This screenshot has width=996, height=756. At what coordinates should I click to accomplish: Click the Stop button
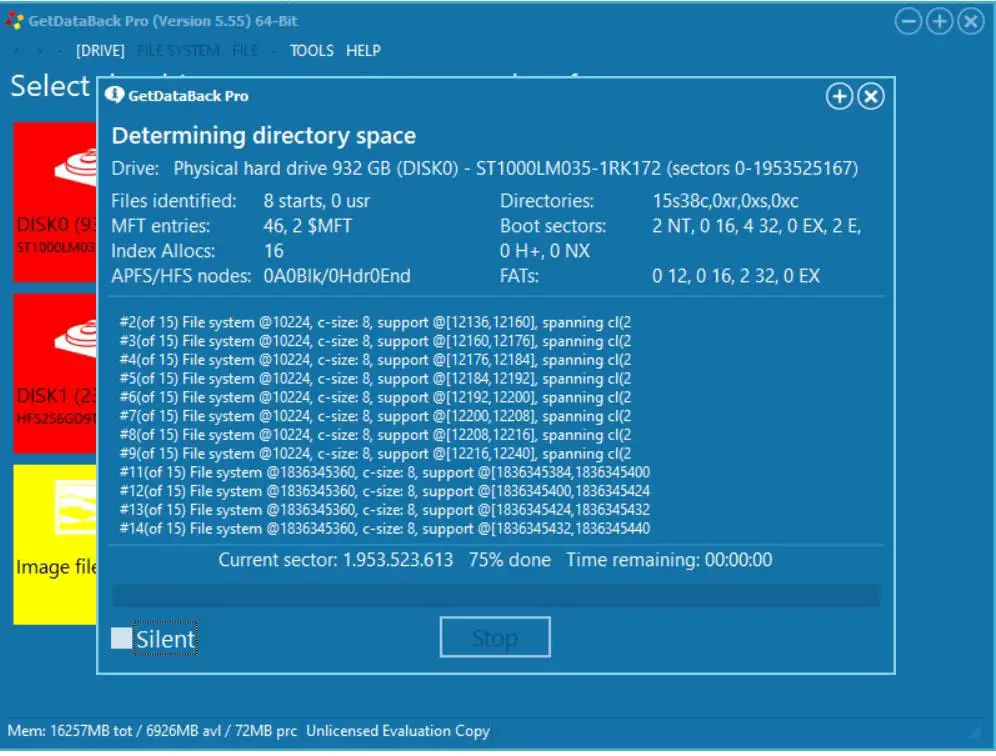(x=495, y=637)
